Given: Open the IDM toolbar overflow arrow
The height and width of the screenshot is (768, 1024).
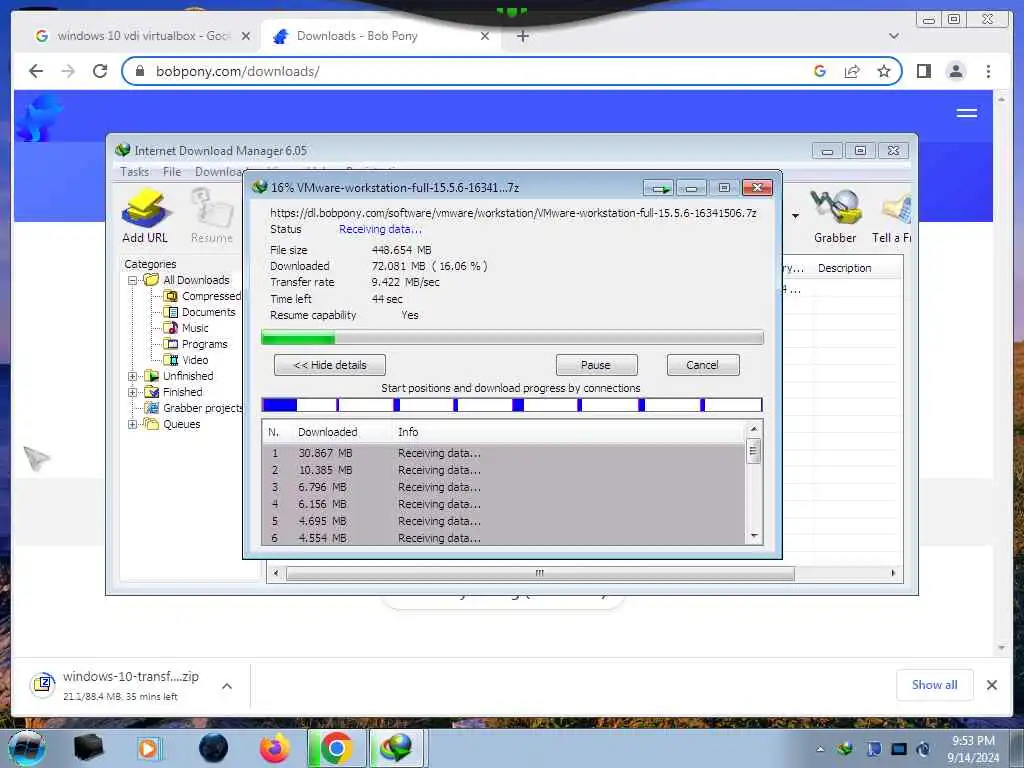Looking at the screenshot, I should (x=795, y=216).
